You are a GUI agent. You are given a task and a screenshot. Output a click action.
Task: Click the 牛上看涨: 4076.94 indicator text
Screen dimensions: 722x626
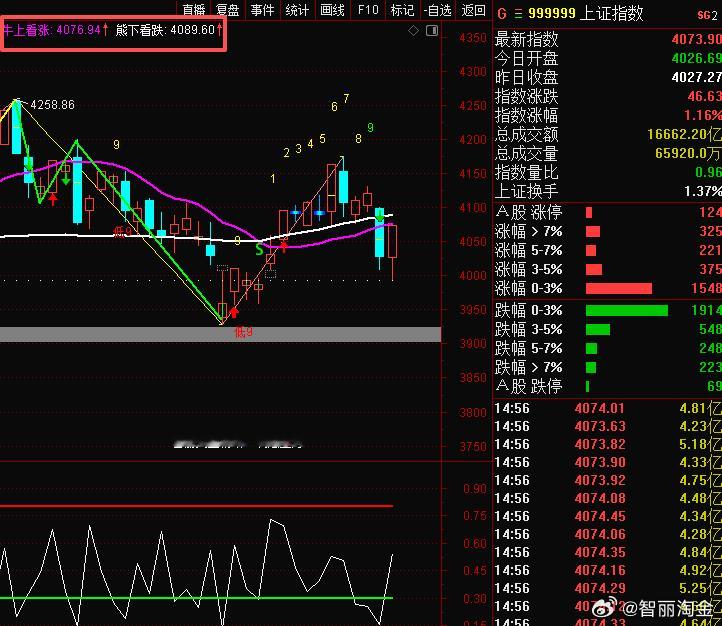(55, 30)
